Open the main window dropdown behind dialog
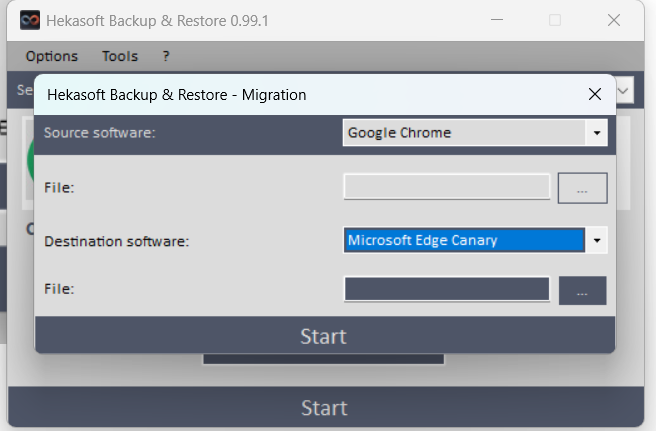Screen dimensions: 656x431 [x=625, y=91]
